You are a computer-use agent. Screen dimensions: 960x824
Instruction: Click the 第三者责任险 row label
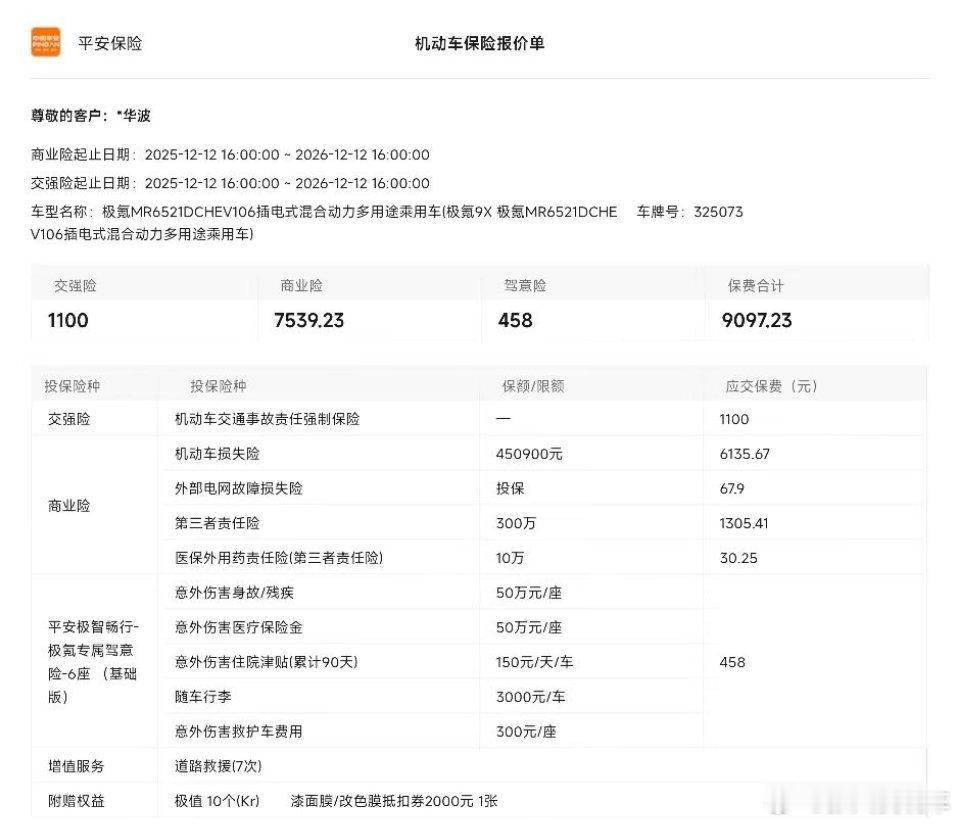(217, 523)
